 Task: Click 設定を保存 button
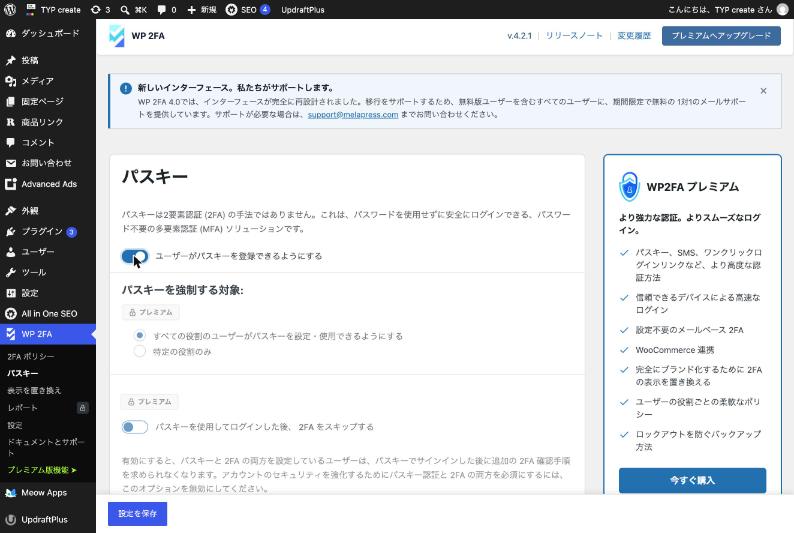[x=137, y=514]
